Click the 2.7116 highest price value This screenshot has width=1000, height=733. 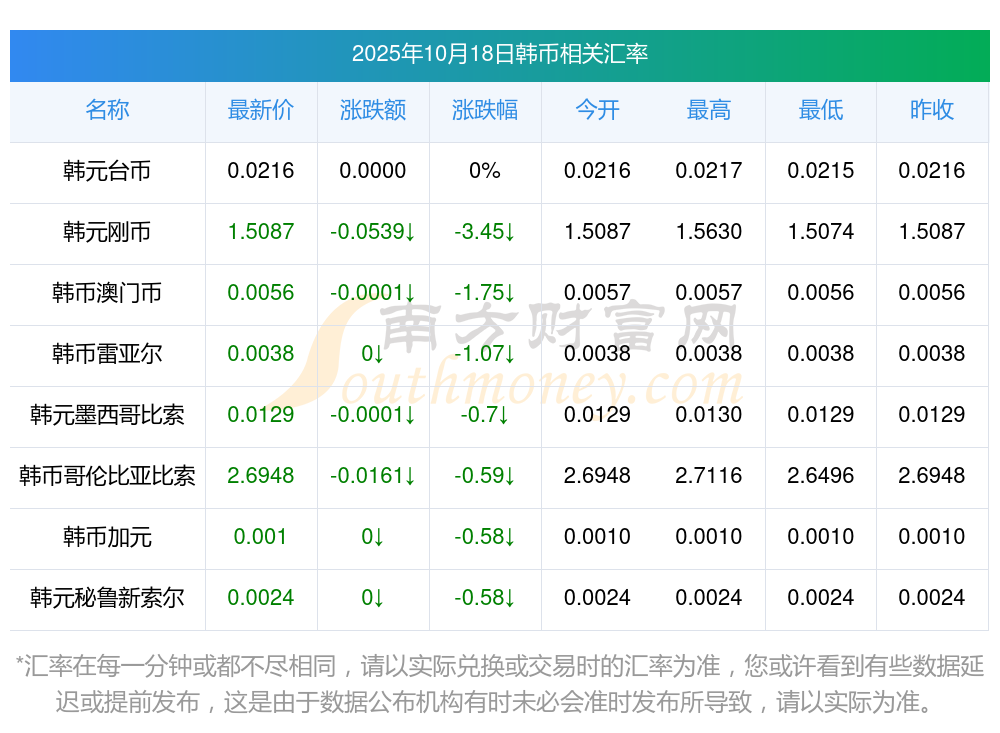tap(709, 476)
